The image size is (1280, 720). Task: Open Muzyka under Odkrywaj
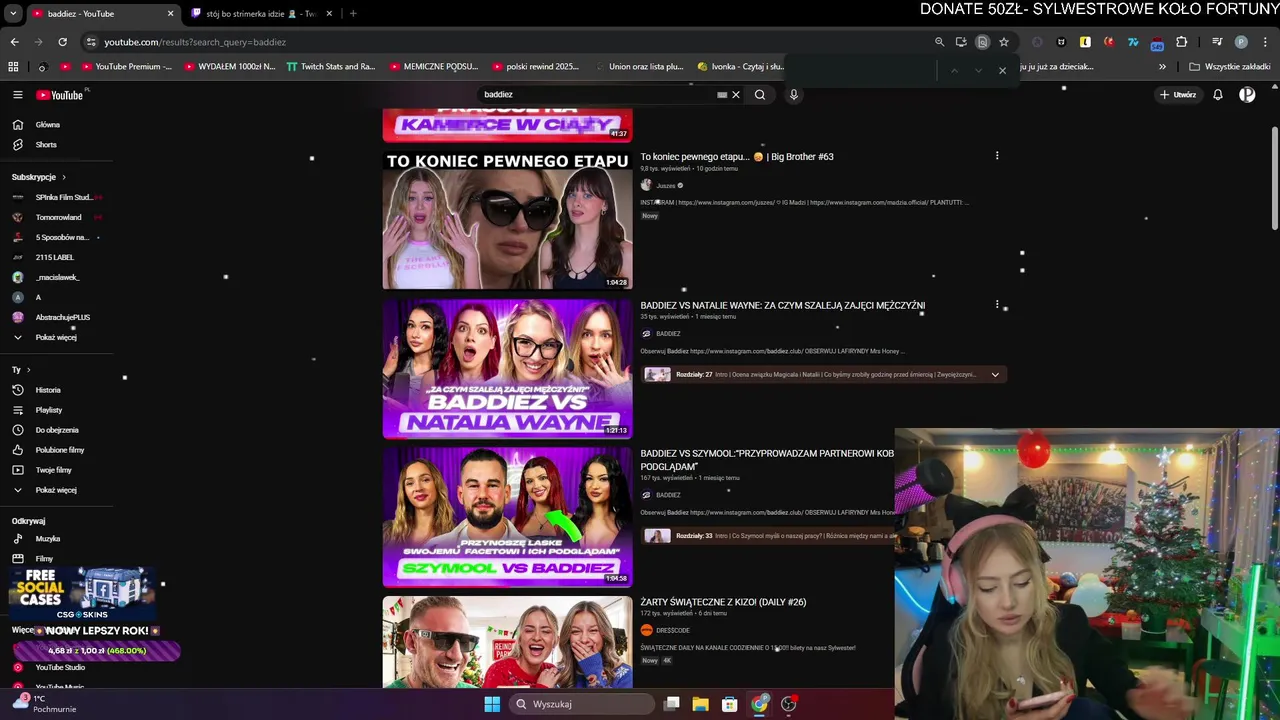(x=48, y=539)
